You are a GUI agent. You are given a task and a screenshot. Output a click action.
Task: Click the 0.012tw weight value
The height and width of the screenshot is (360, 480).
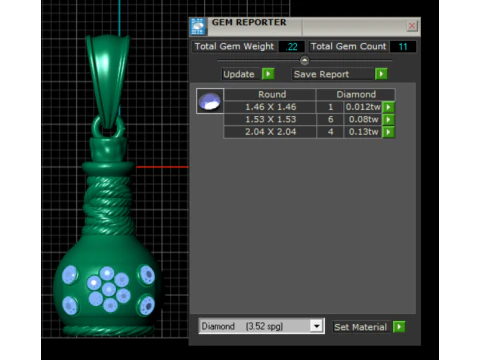[363, 107]
